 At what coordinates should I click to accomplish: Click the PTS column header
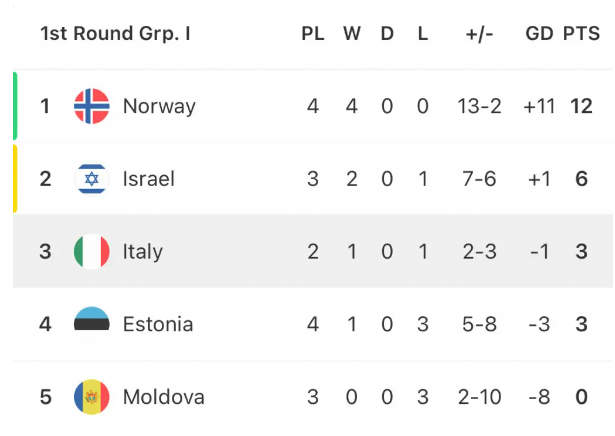point(581,33)
